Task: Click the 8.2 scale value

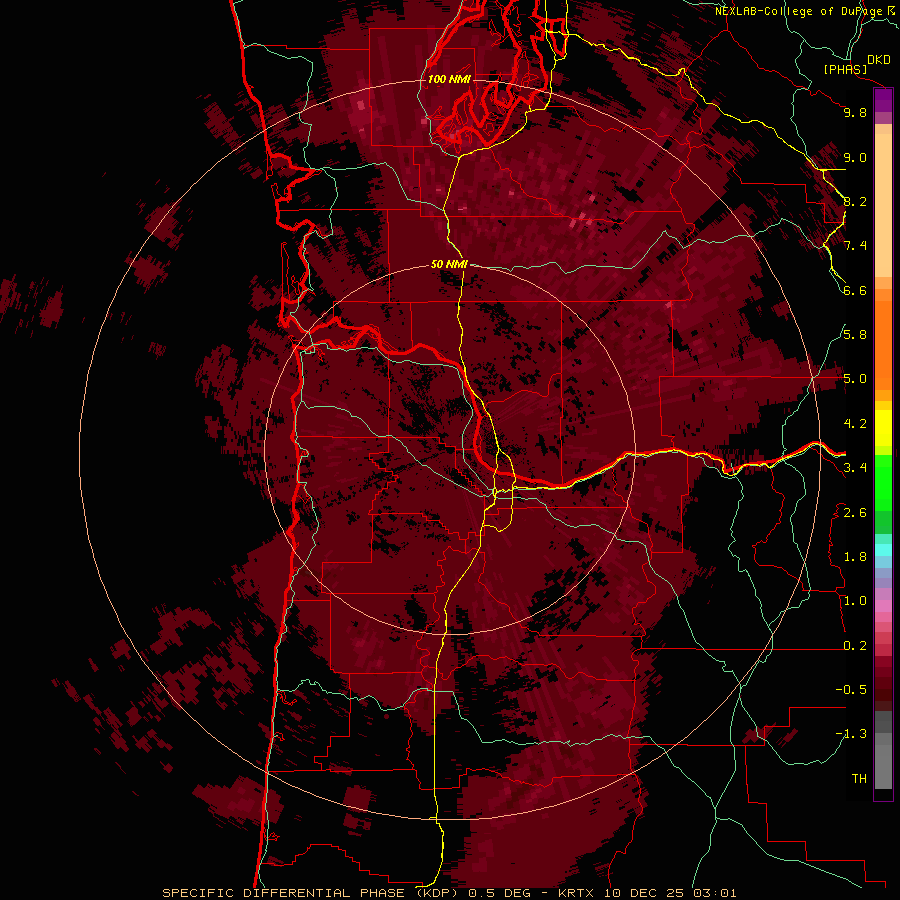Action: [855, 201]
